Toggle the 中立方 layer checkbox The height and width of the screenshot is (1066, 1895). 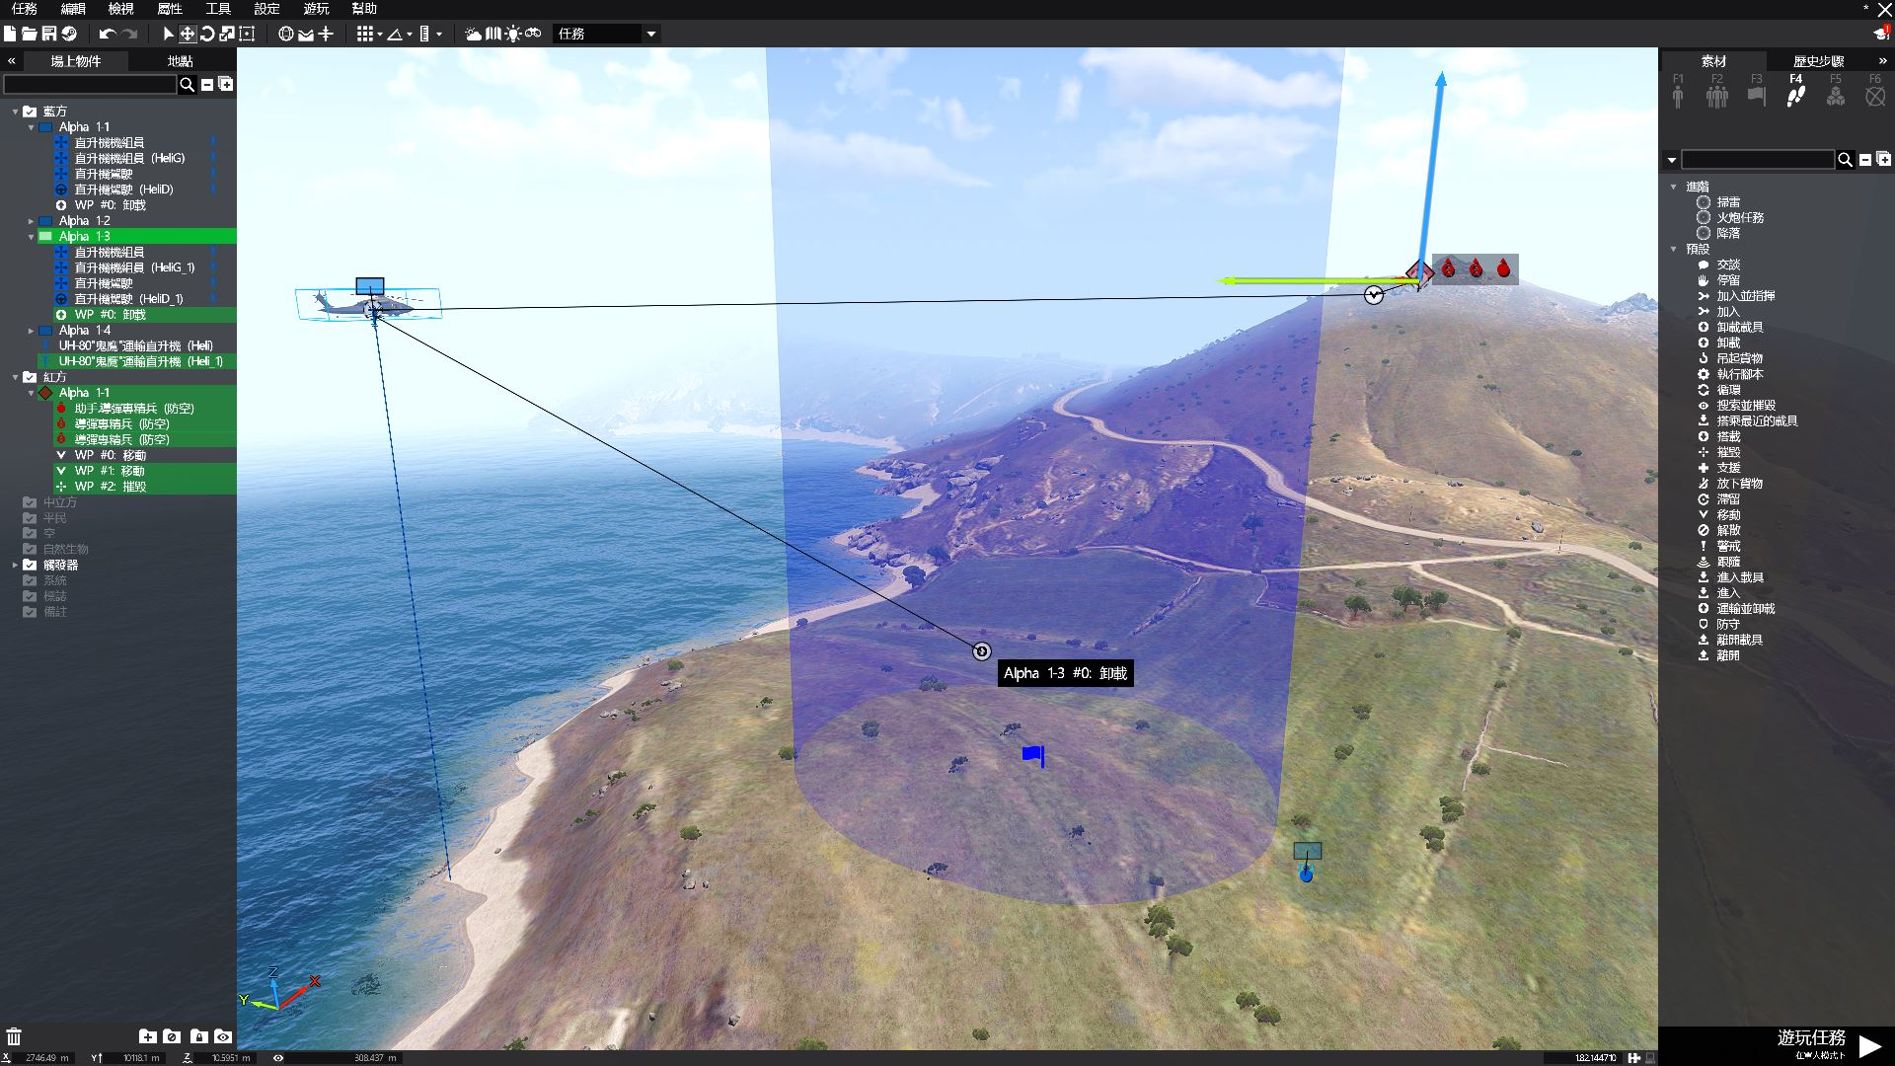pyautogui.click(x=30, y=502)
